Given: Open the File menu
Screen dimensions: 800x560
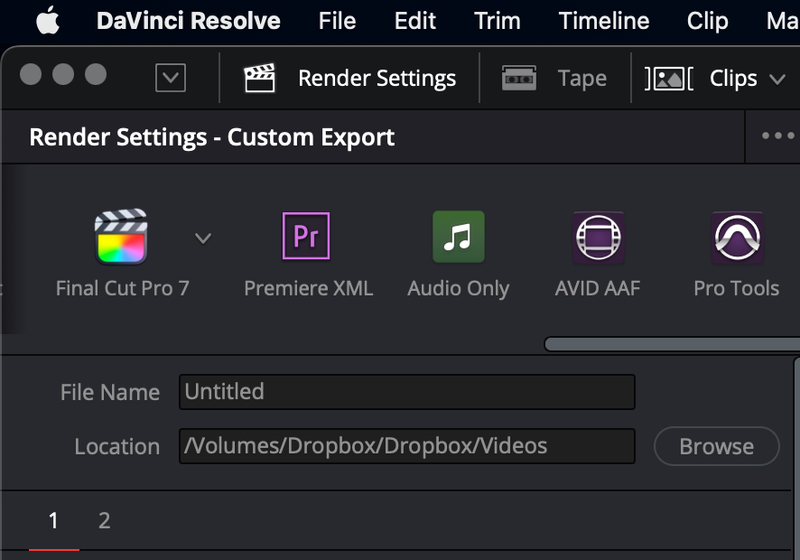Looking at the screenshot, I should (x=337, y=20).
